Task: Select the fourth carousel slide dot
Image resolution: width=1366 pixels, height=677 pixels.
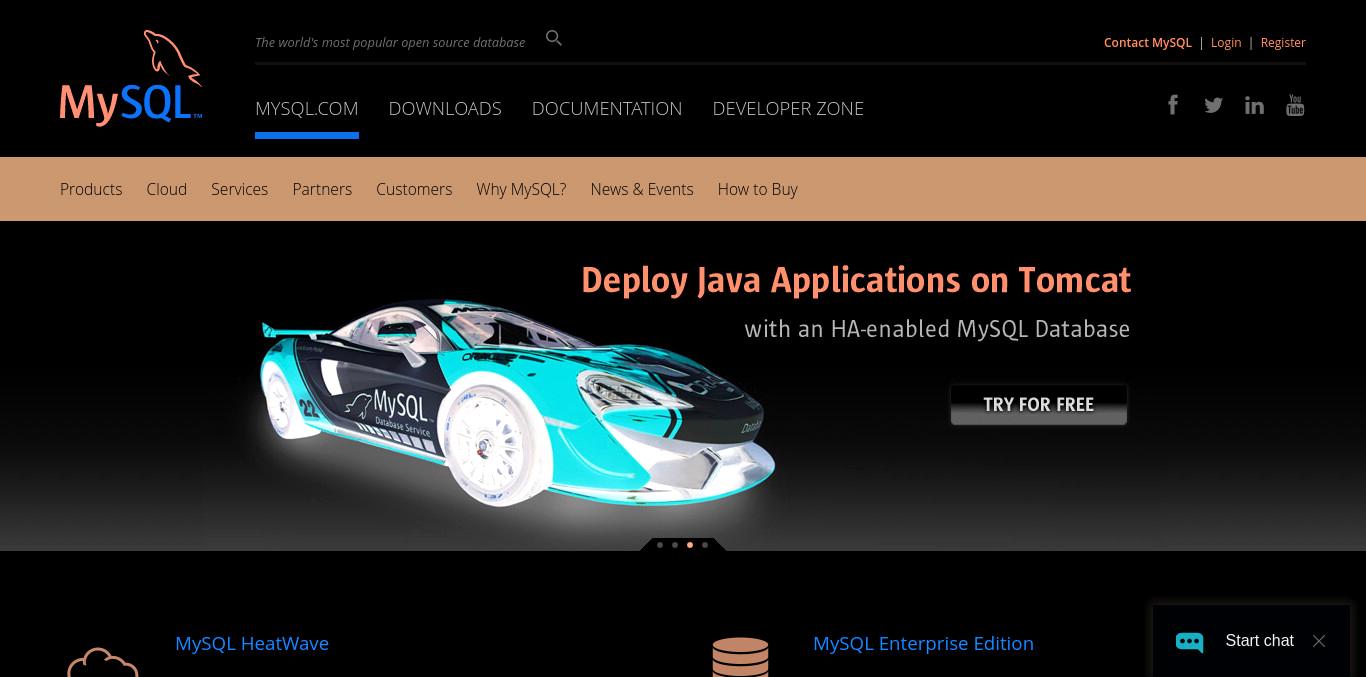Action: 705,545
